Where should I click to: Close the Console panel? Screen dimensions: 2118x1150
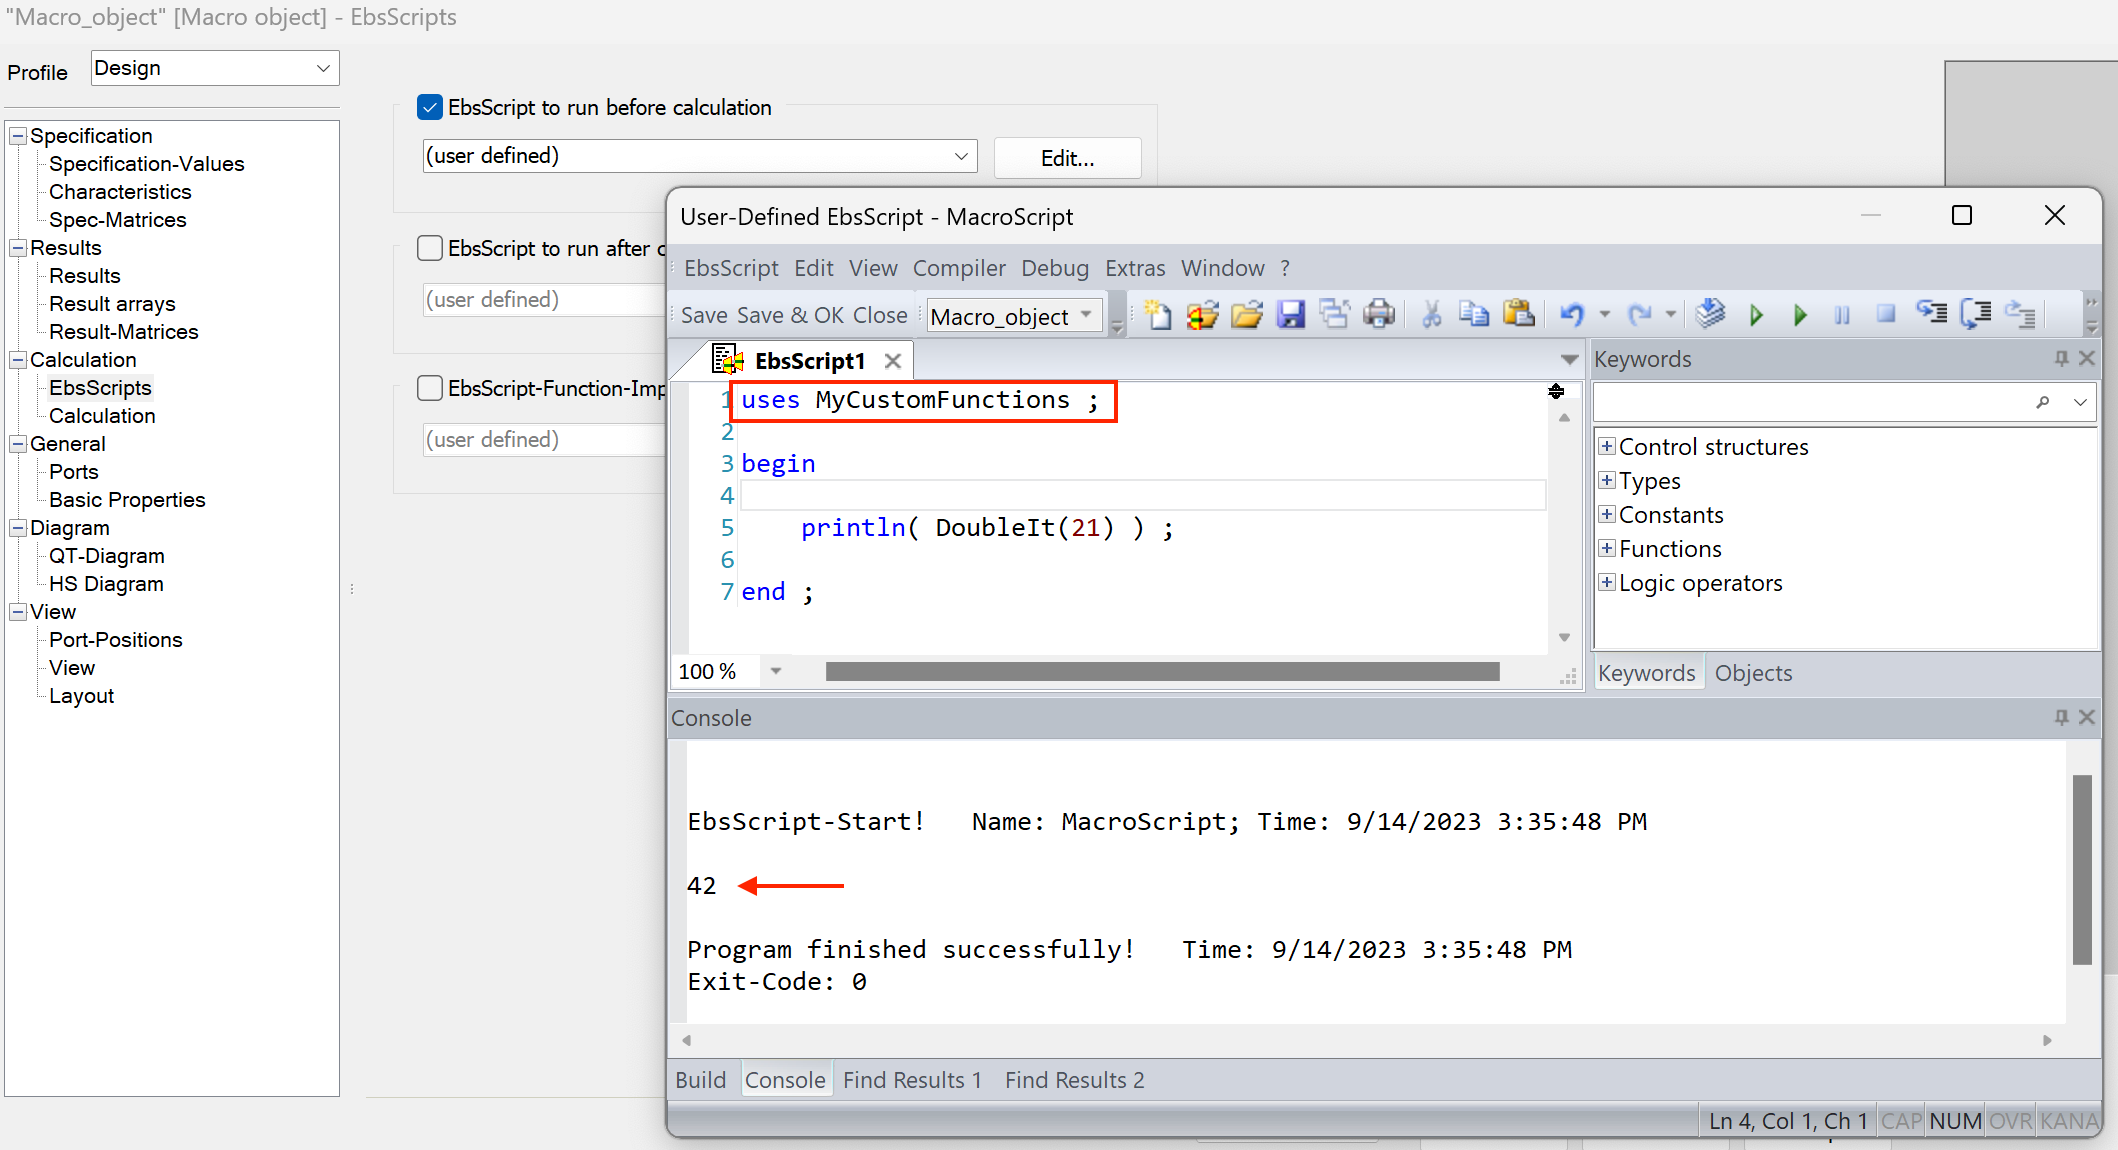(2087, 717)
